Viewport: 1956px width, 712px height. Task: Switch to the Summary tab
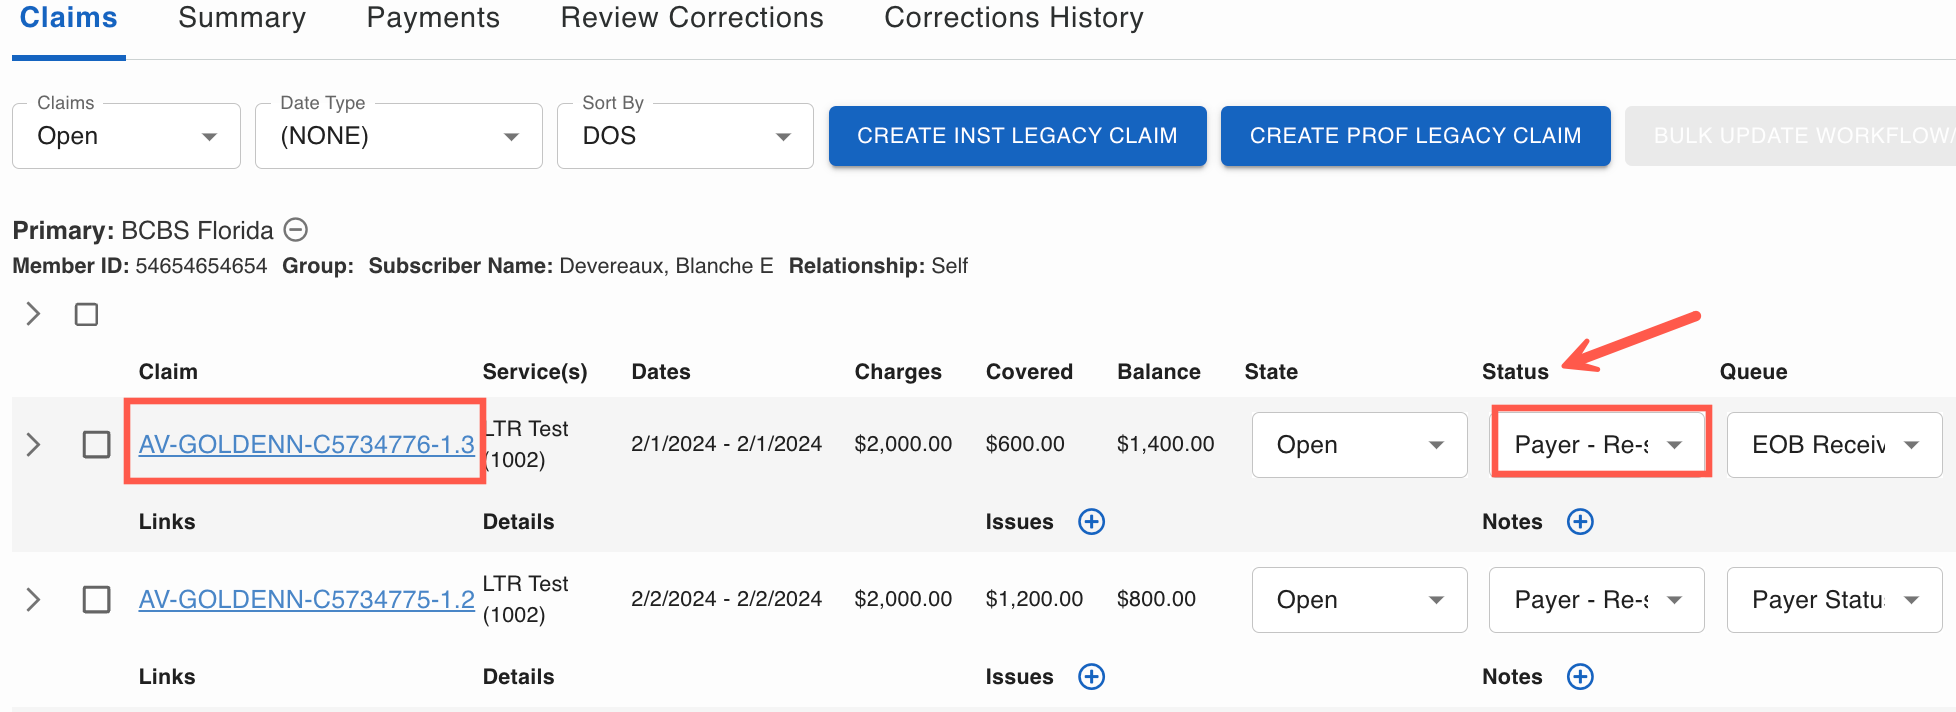pos(242,18)
